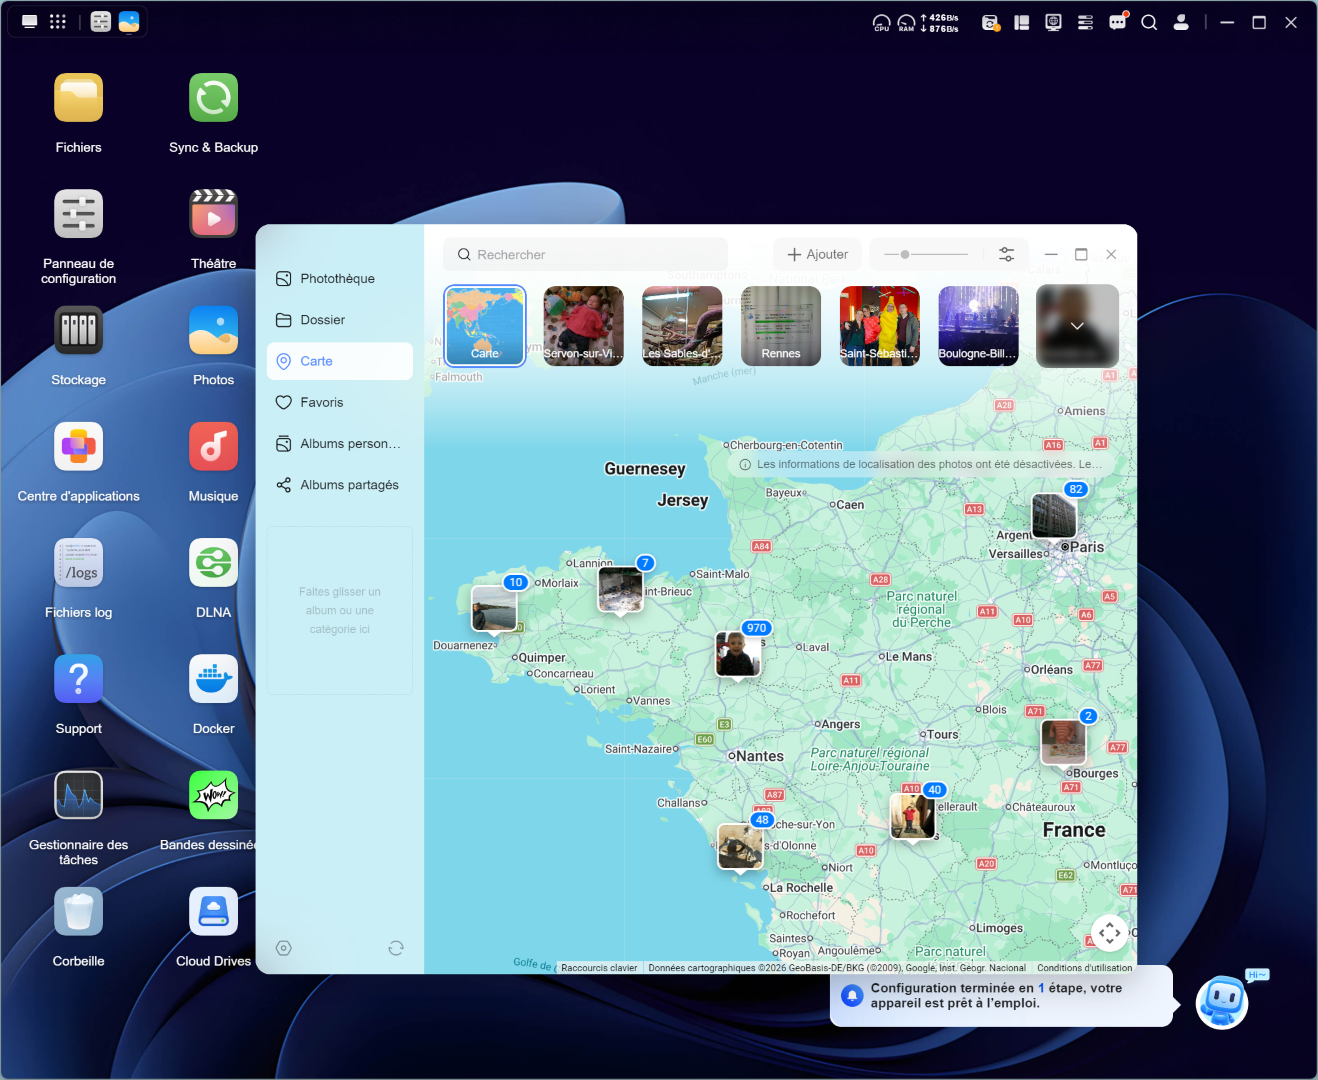Open the Fichiers log shortcut
The width and height of the screenshot is (1318, 1080).
[78, 563]
